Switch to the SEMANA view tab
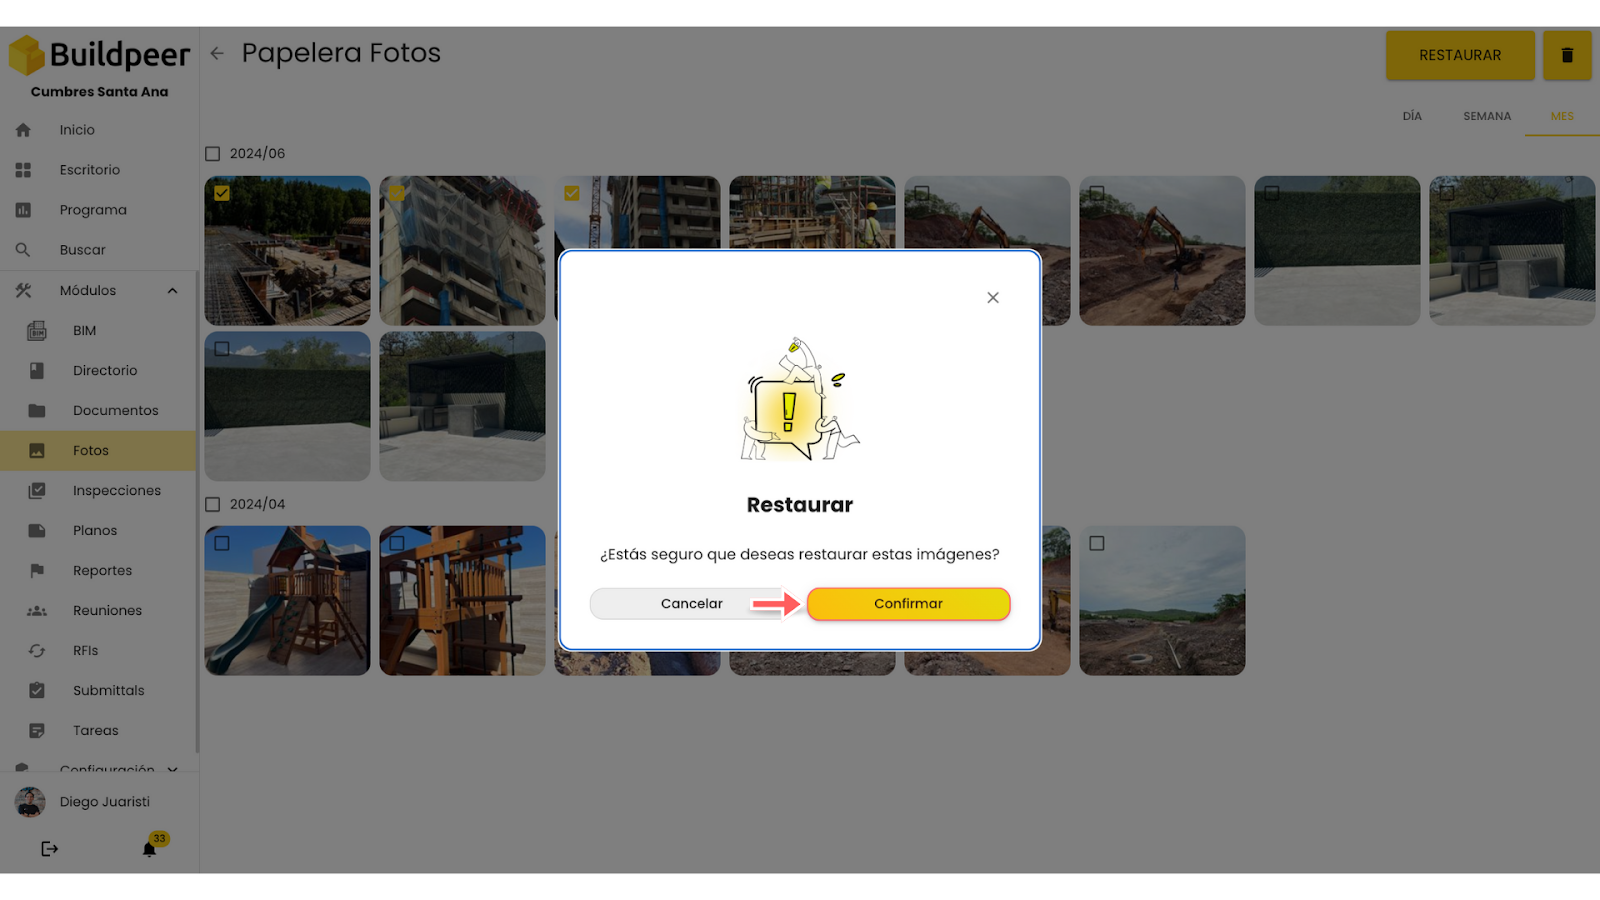 click(x=1487, y=116)
